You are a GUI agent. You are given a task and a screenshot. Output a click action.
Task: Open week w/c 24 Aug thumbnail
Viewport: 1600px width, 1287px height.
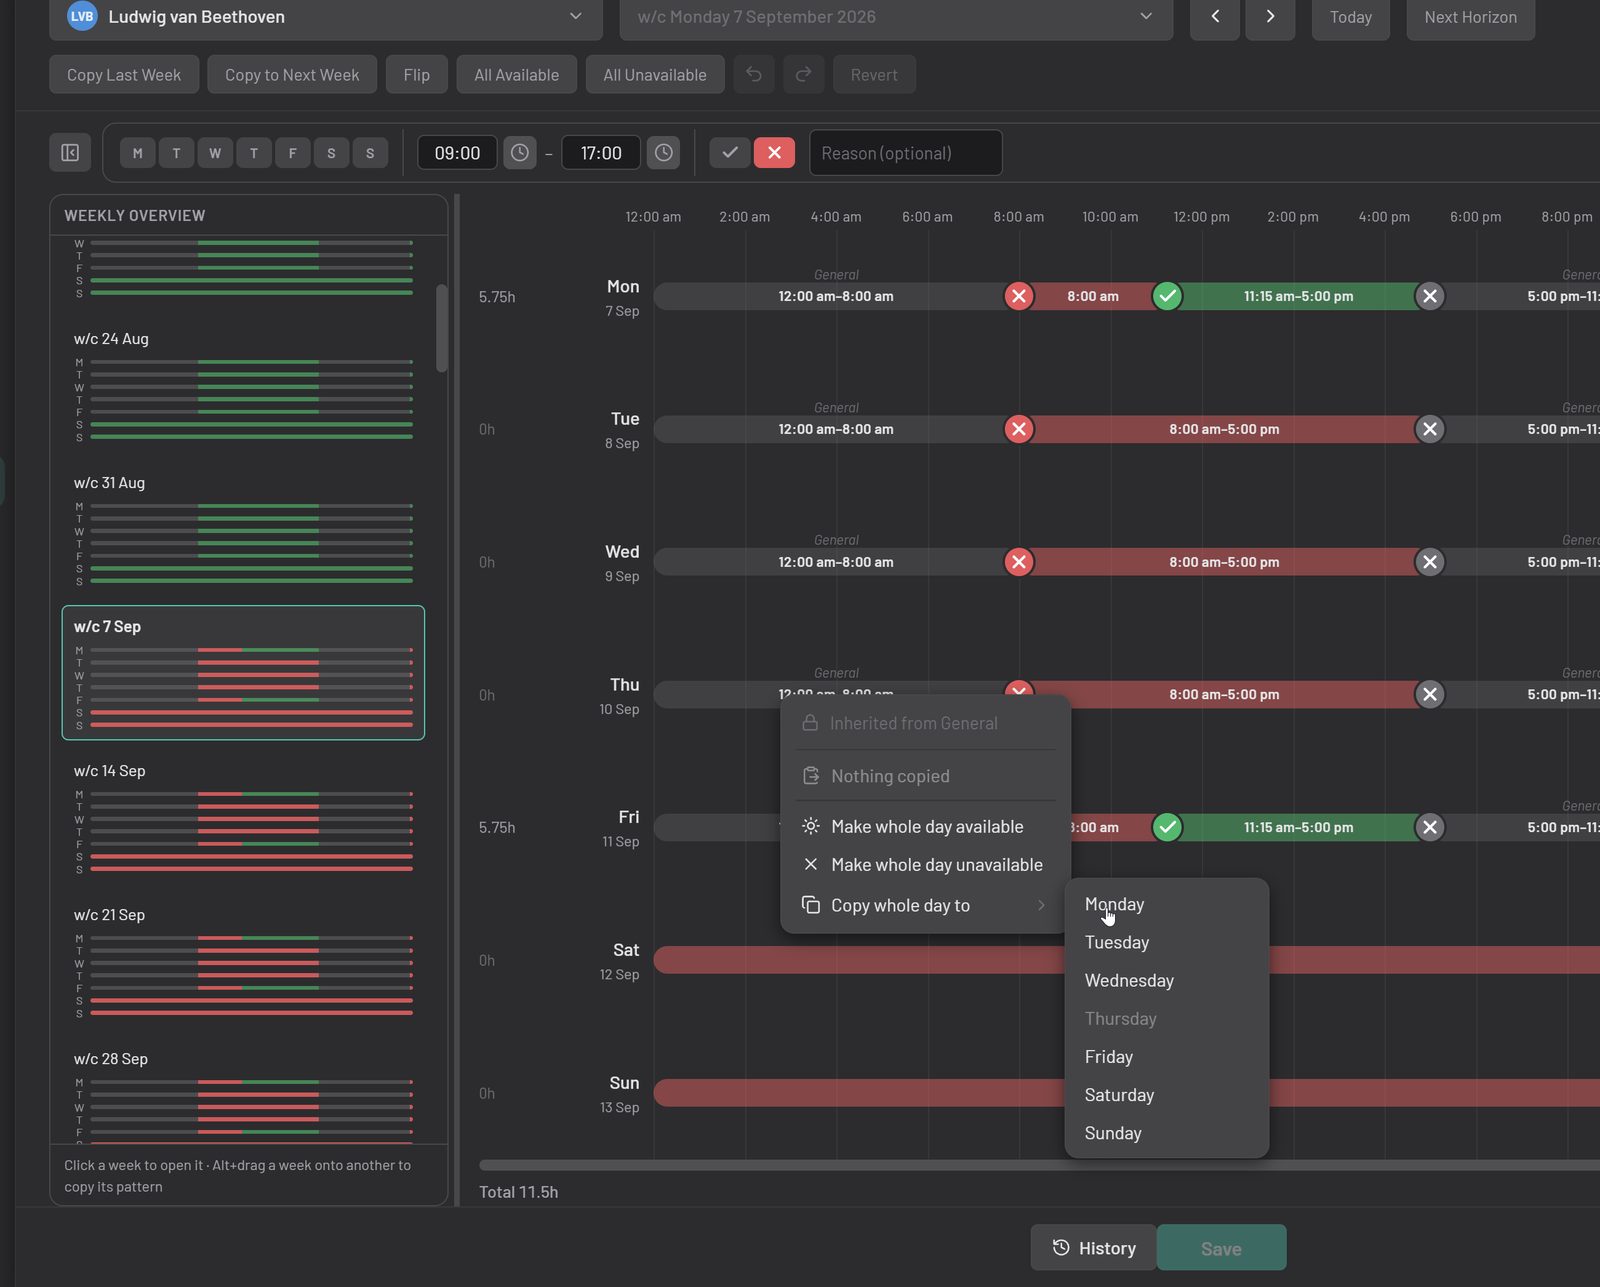click(243, 385)
